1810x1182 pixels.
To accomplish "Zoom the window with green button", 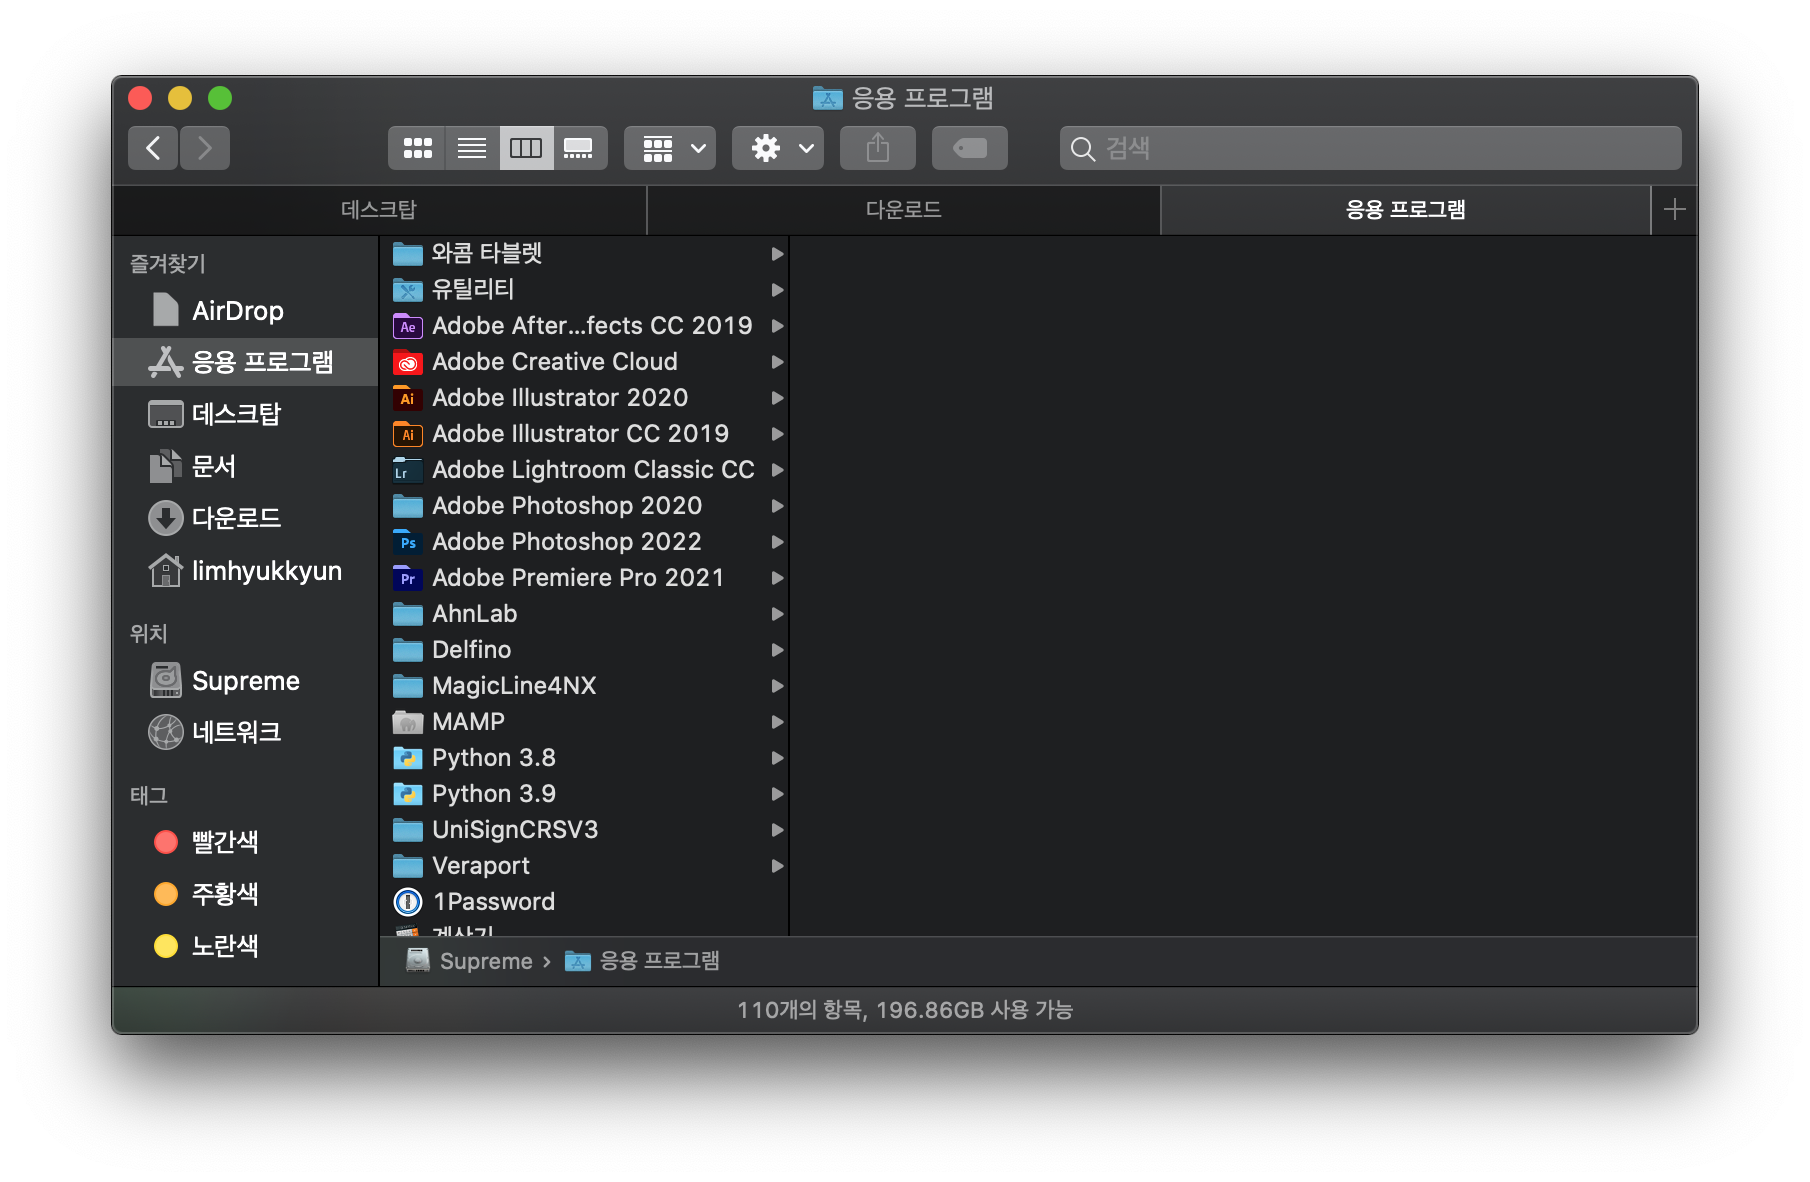I will 220,98.
